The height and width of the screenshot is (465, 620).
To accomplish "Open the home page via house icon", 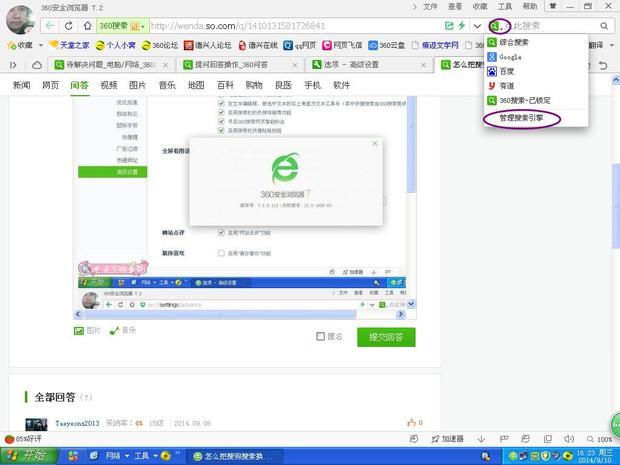I will pos(87,26).
